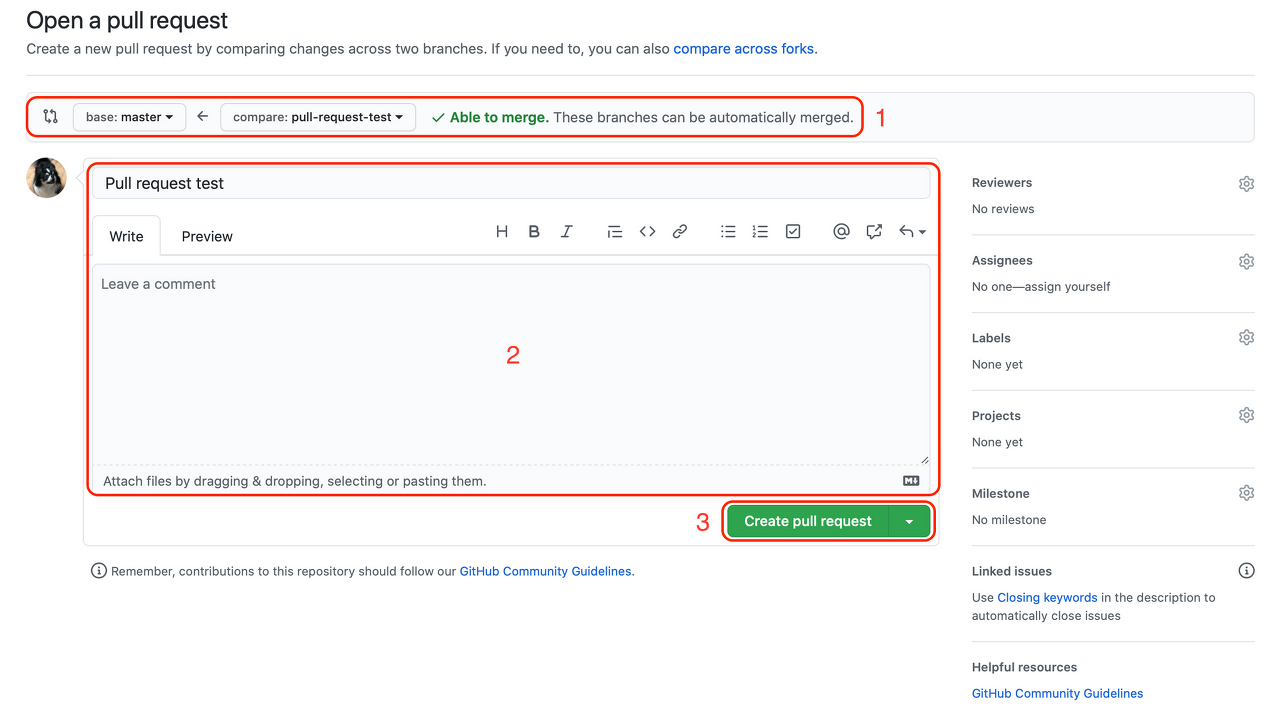Viewport: 1280px width, 718px height.
Task: Open the Reviewers settings gear
Action: point(1246,184)
